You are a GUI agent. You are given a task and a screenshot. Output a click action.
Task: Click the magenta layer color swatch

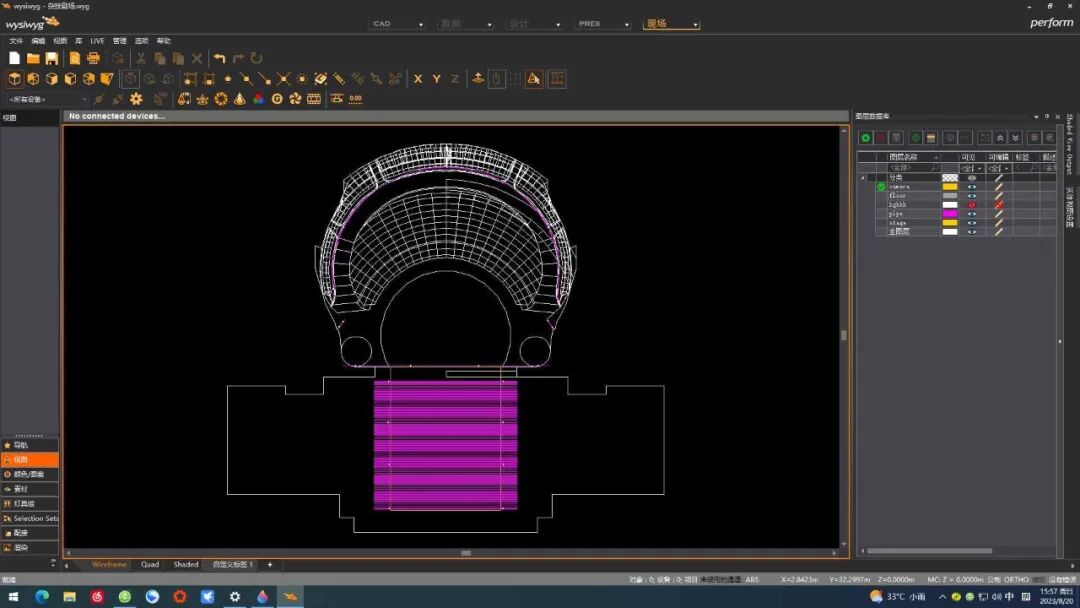(x=949, y=214)
